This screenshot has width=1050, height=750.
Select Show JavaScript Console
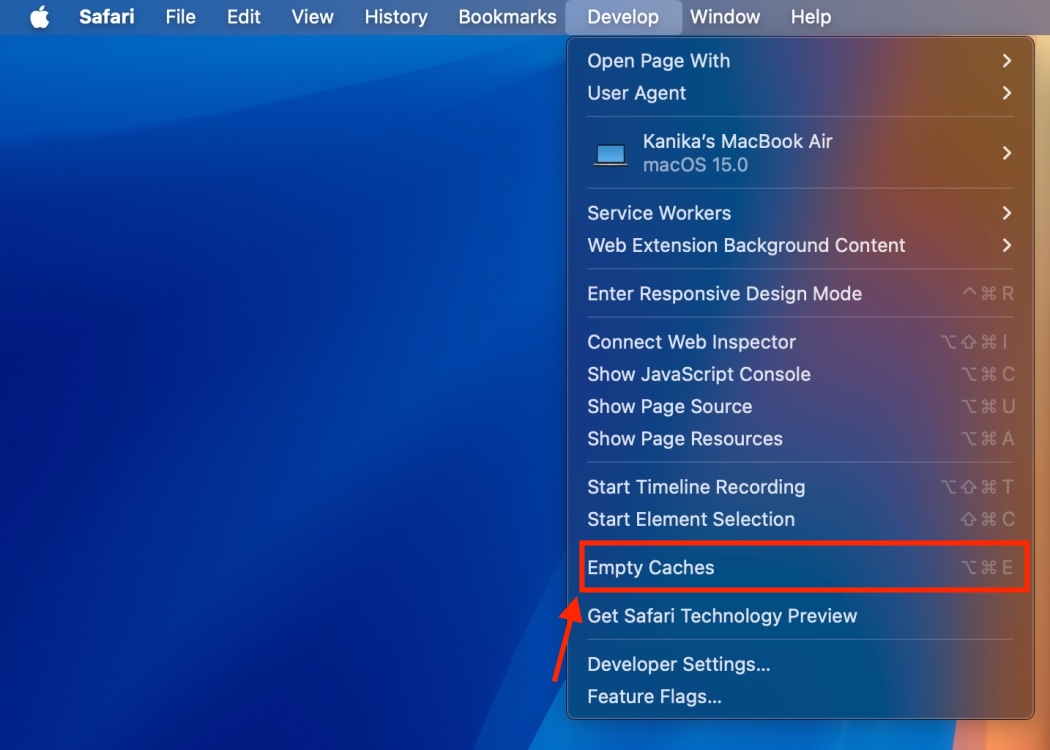(x=699, y=374)
